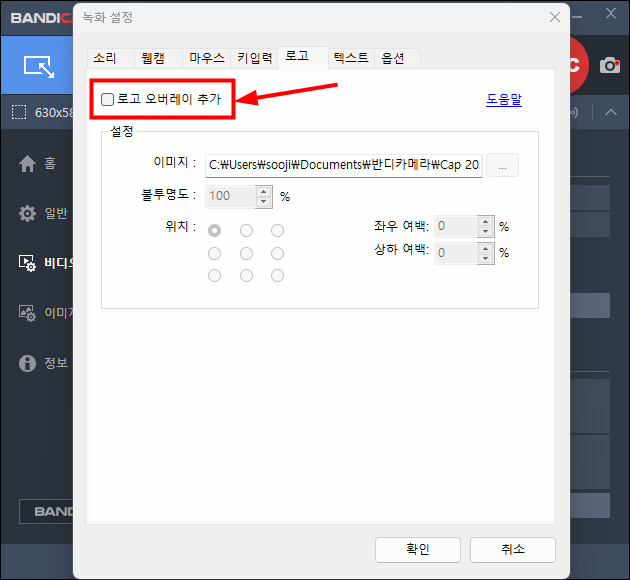Increase the 불투명도 opacity value
This screenshot has height=580, width=630.
tap(264, 191)
